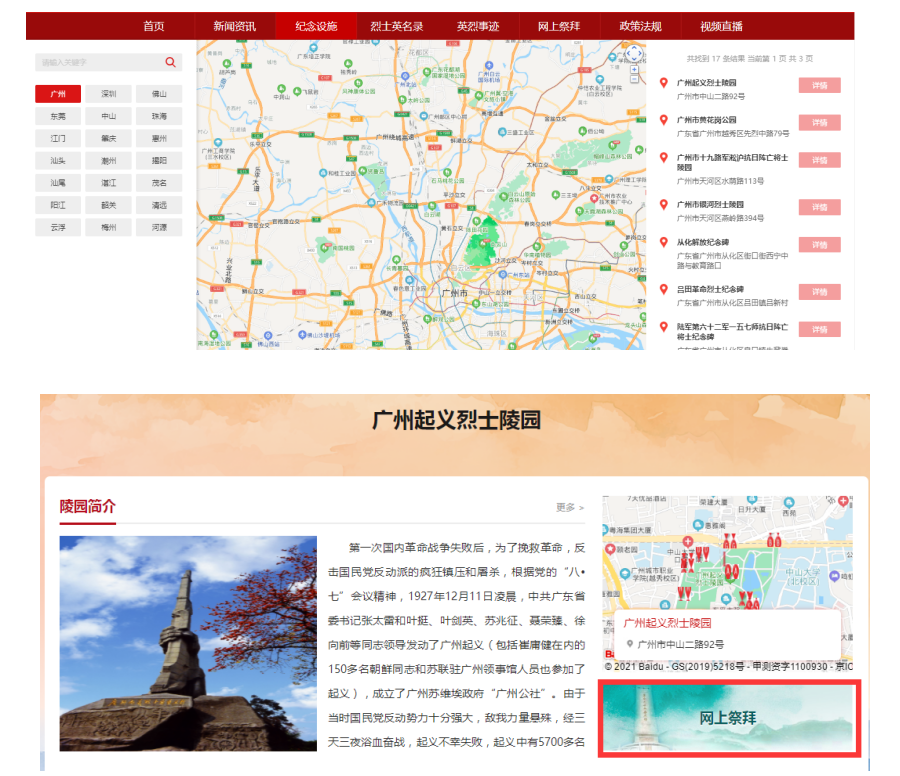
Task: Click the red magnifier search icon
Action: pyautogui.click(x=170, y=62)
